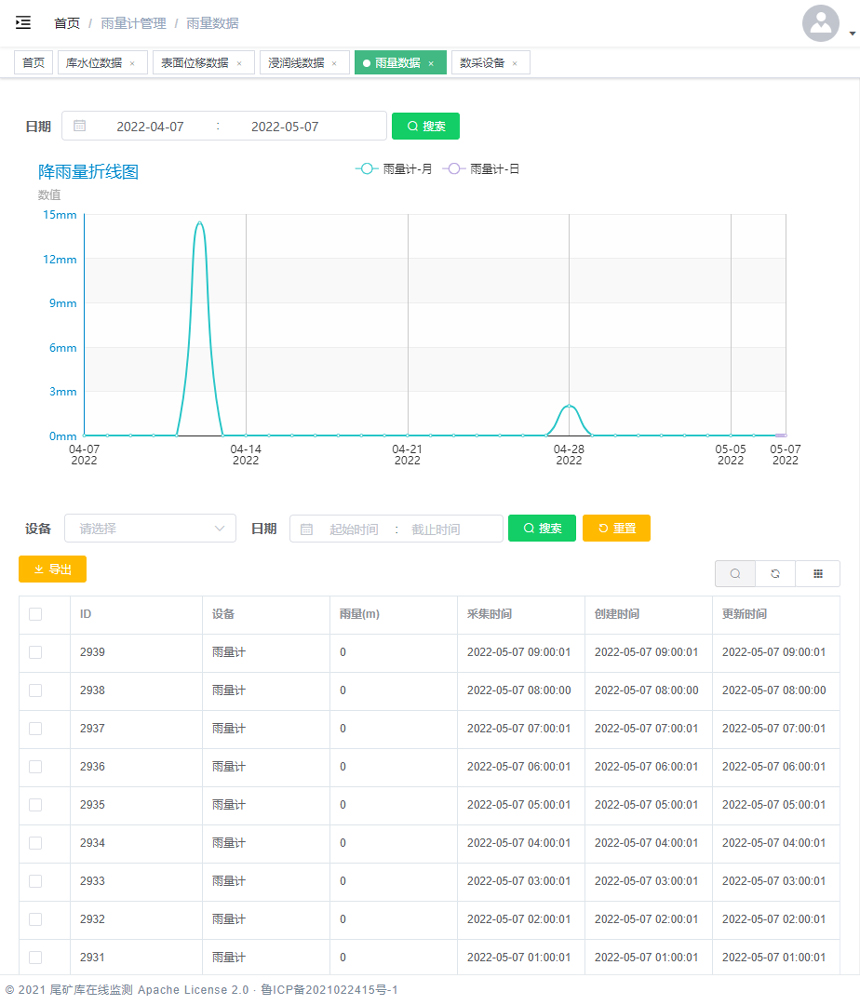
Task: Click the user avatar icon
Action: coord(820,23)
